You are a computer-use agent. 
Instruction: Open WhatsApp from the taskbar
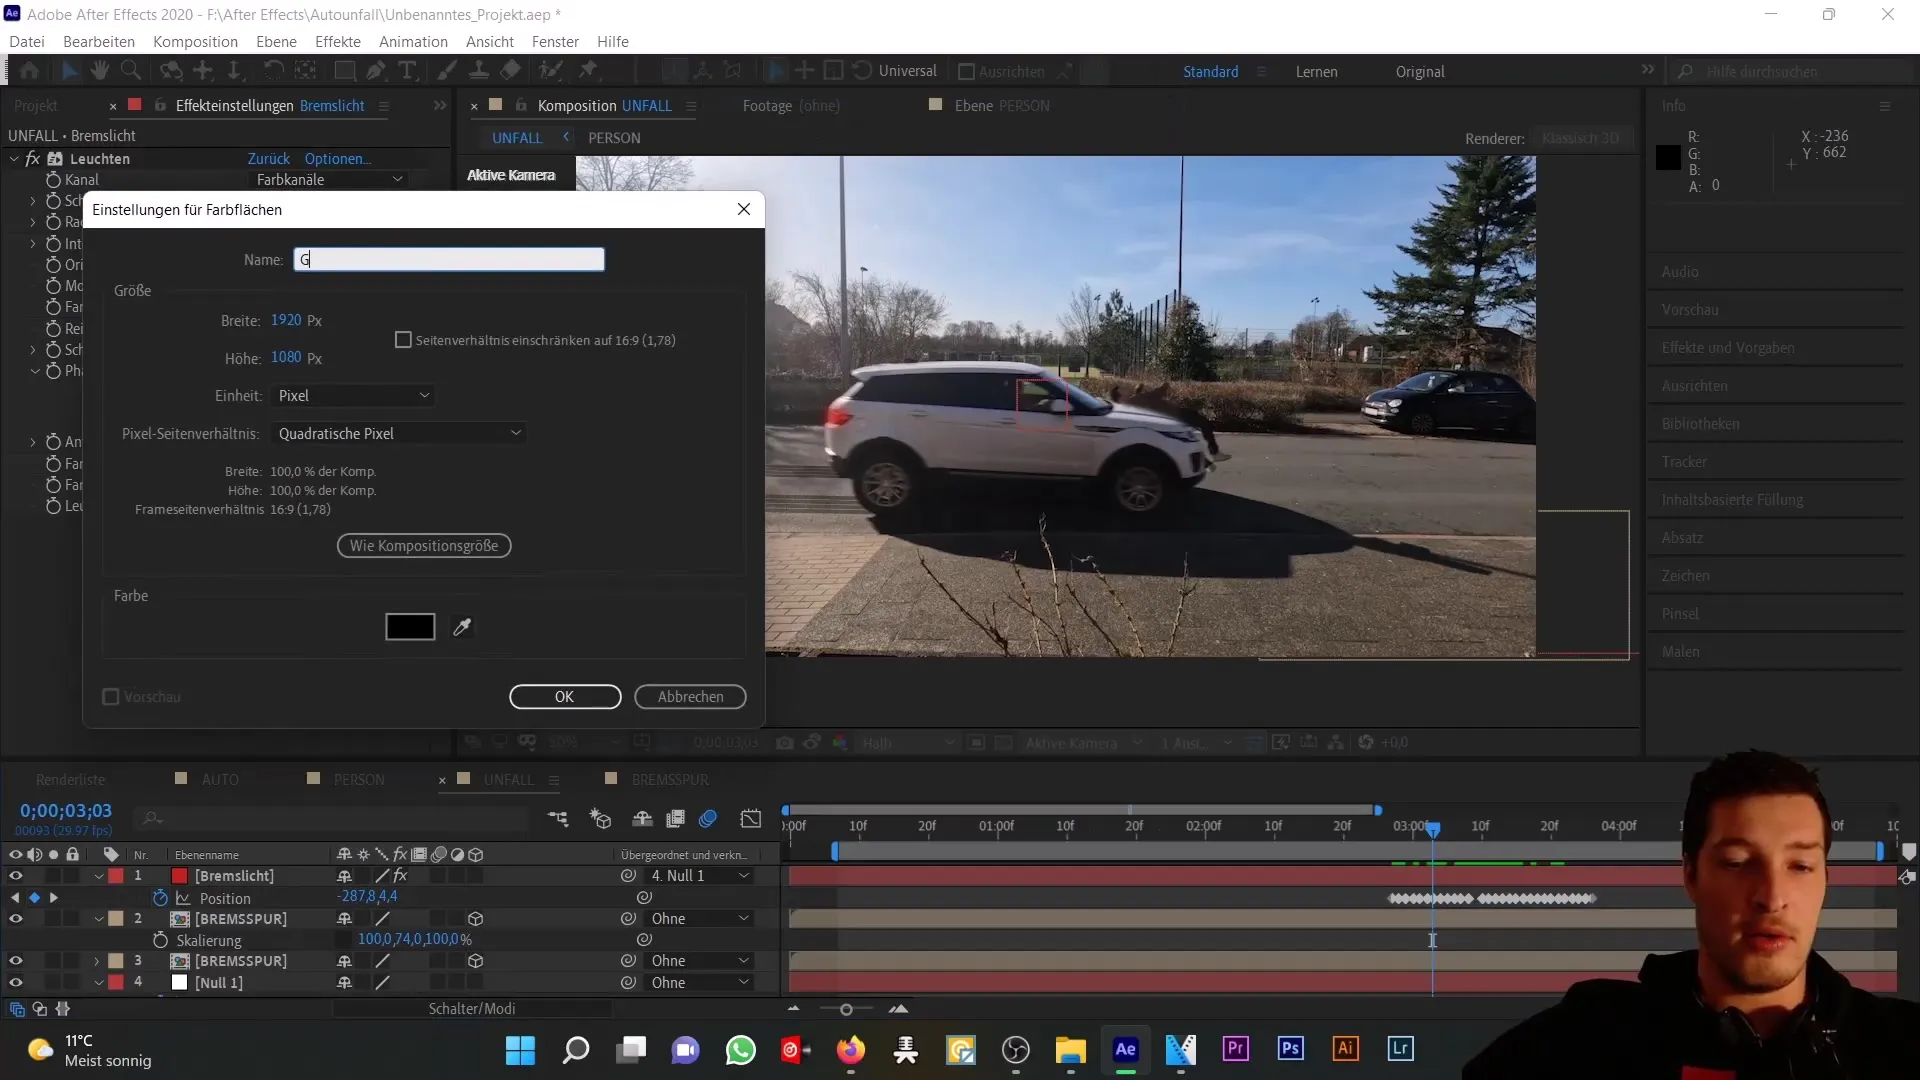click(741, 1049)
